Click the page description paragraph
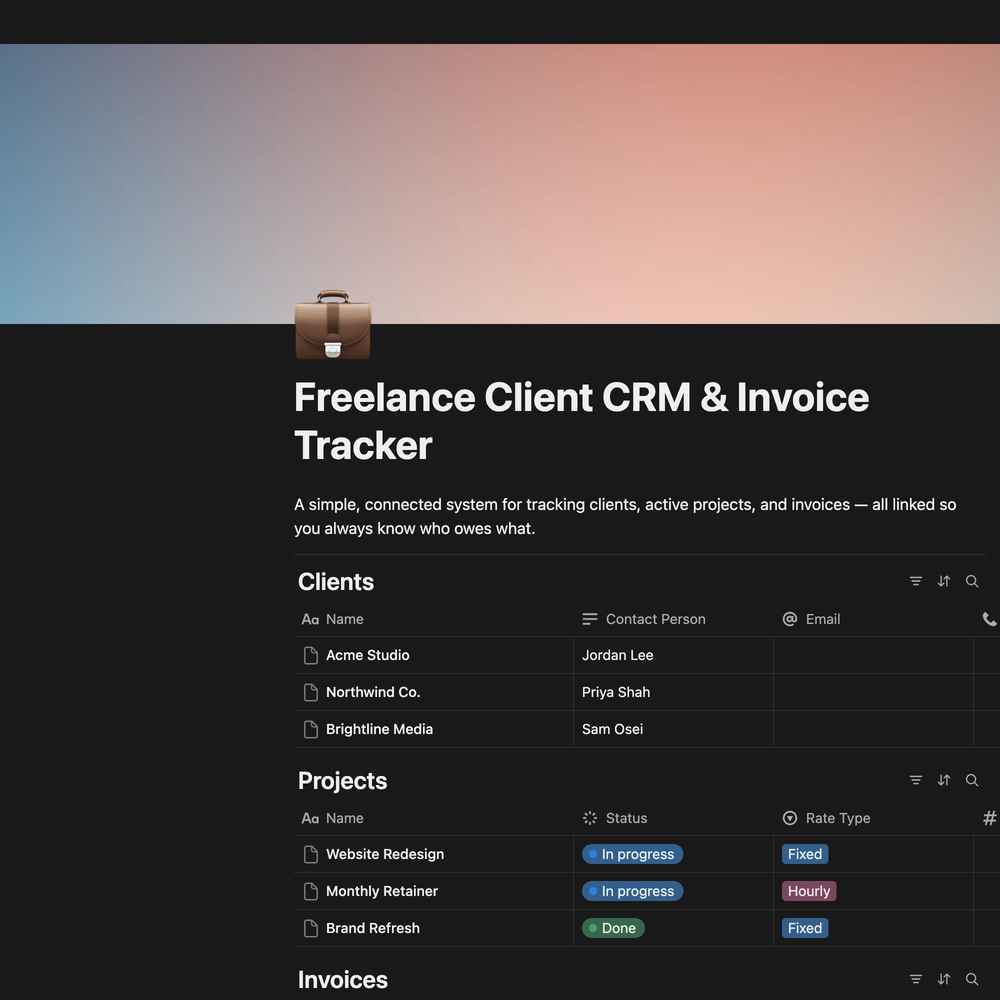The height and width of the screenshot is (1000, 1000). [625, 517]
